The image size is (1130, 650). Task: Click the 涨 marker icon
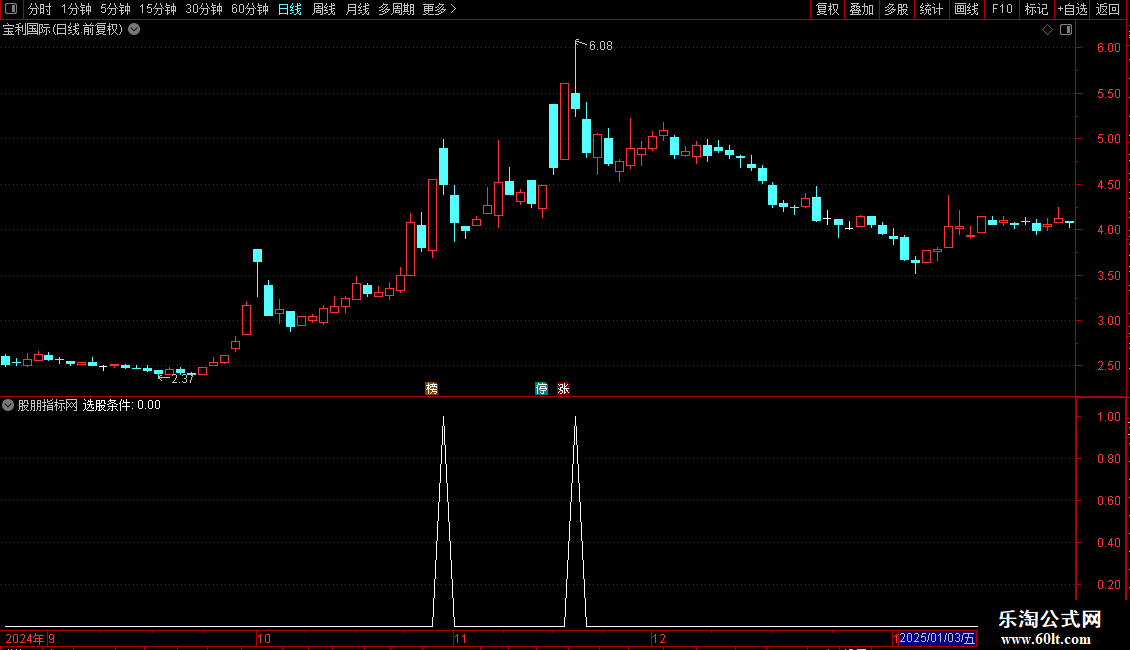564,388
